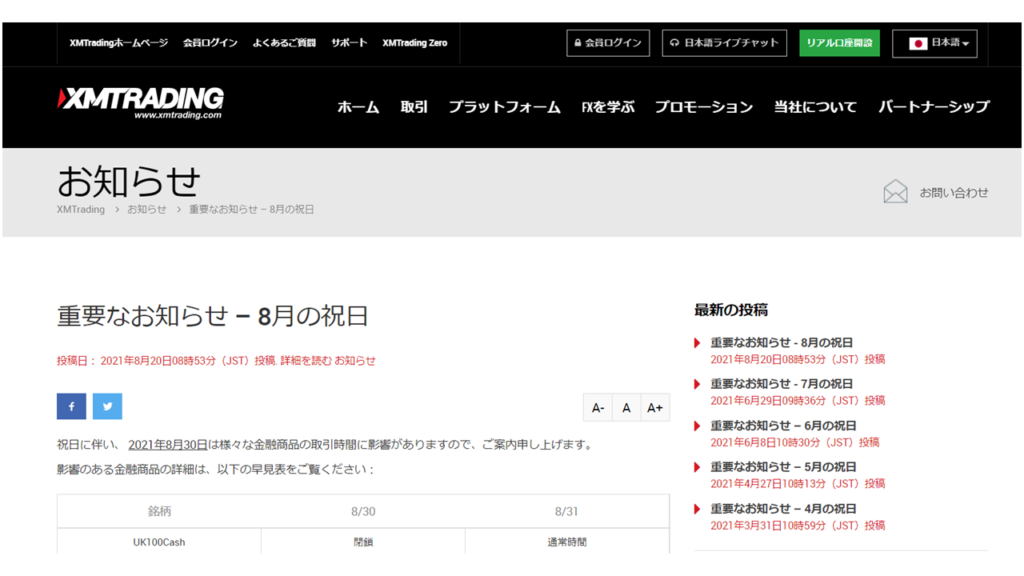The height and width of the screenshot is (576, 1024).
Task: Open the パートナーシップ main menu item
Action: 934,107
